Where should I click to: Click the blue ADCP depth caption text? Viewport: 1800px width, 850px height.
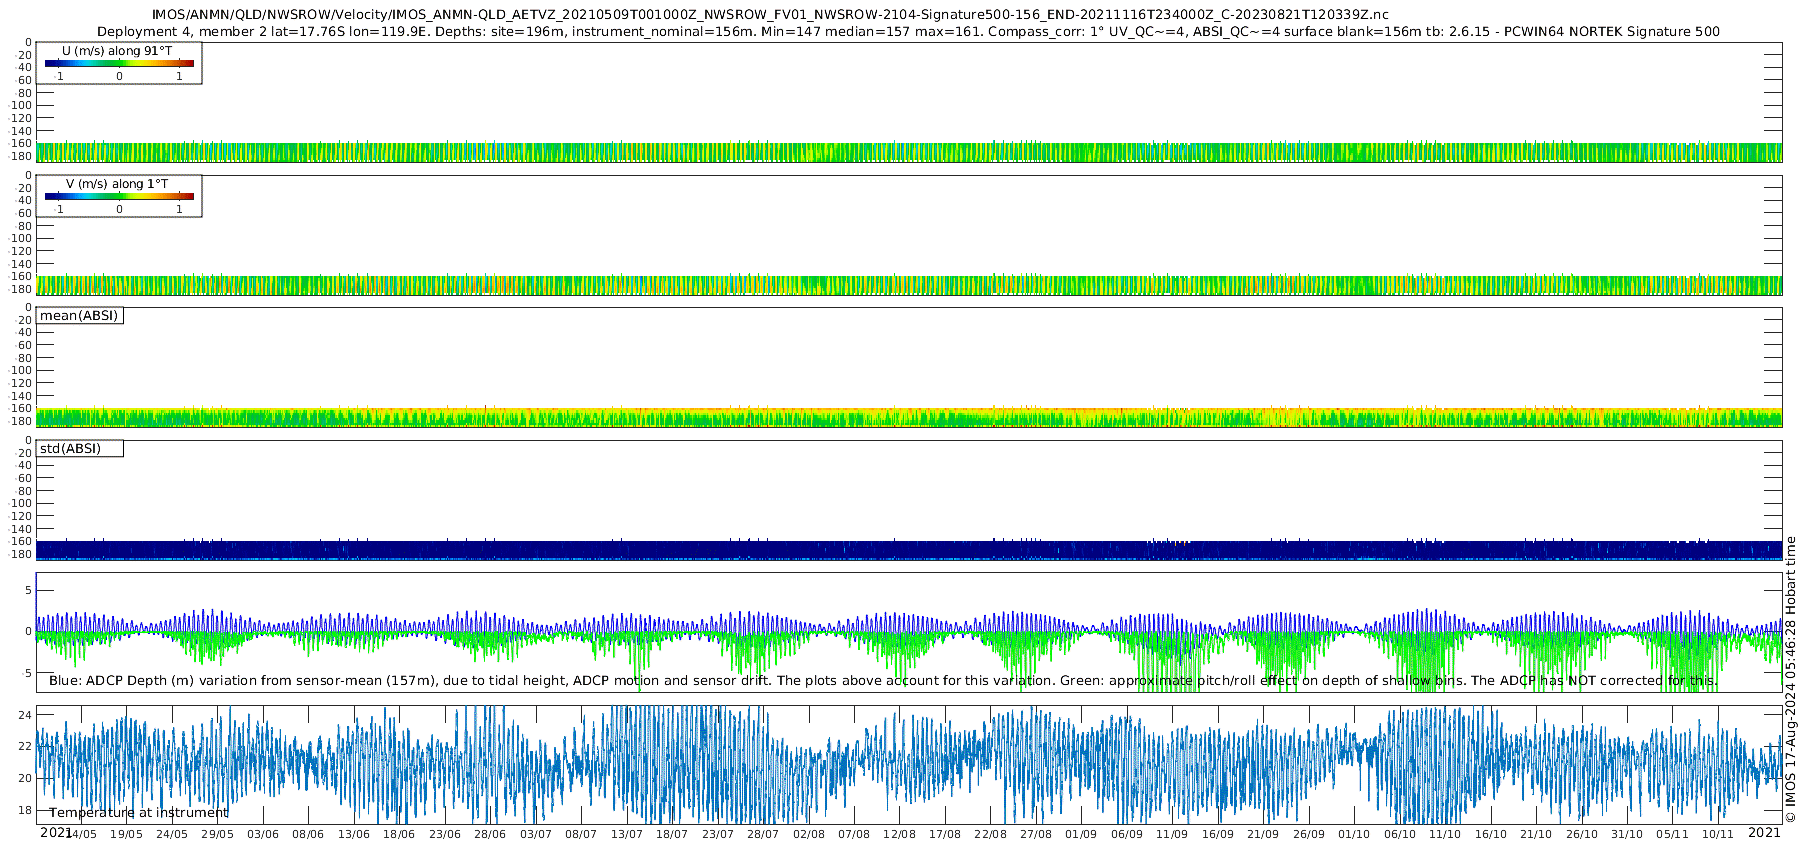click(x=882, y=681)
